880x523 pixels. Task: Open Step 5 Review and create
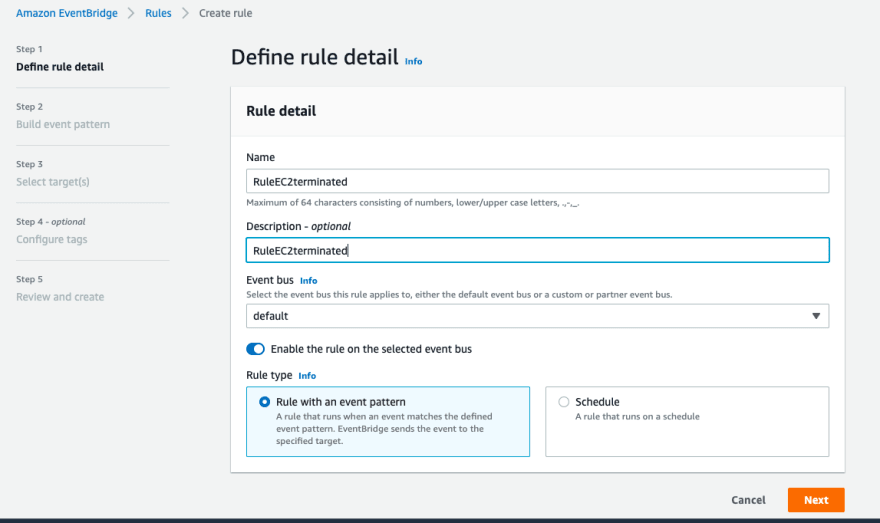coord(60,297)
